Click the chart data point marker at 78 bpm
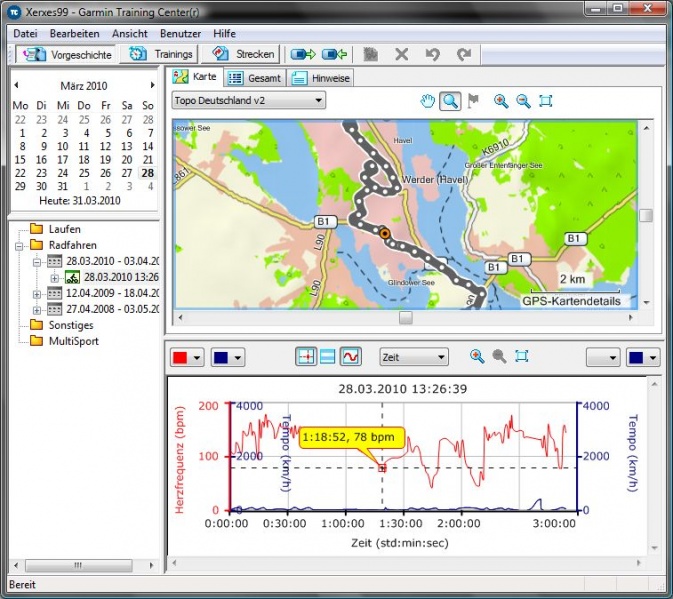Screen dimensions: 673x599 pos(382,468)
